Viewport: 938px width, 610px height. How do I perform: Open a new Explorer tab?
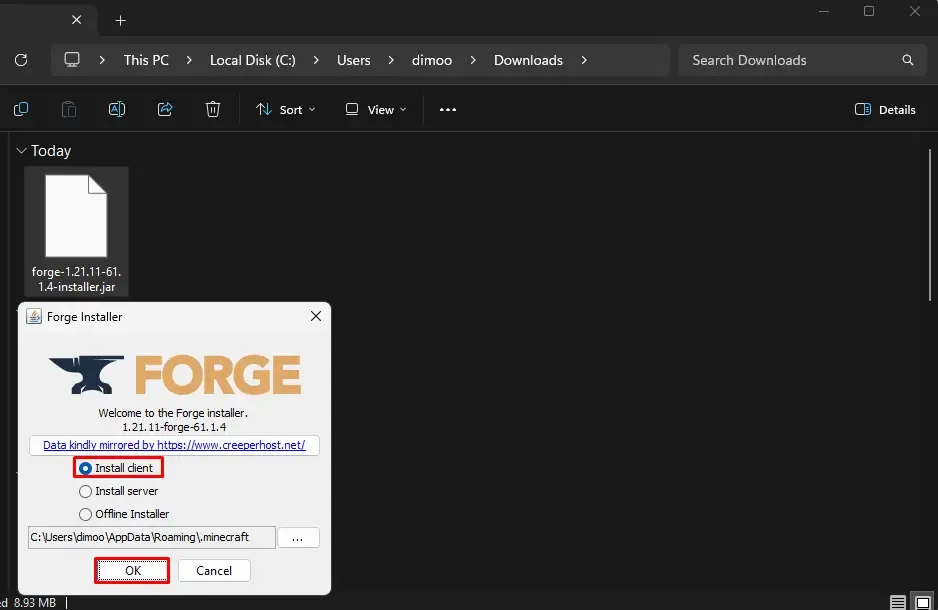tap(120, 20)
